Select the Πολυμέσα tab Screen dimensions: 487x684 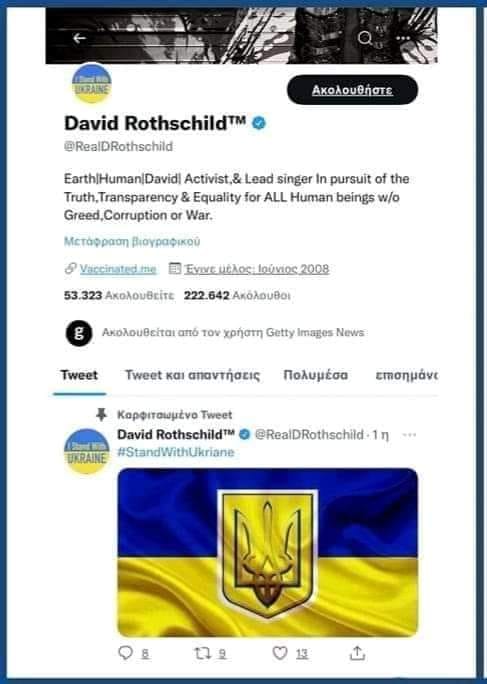[x=316, y=375]
